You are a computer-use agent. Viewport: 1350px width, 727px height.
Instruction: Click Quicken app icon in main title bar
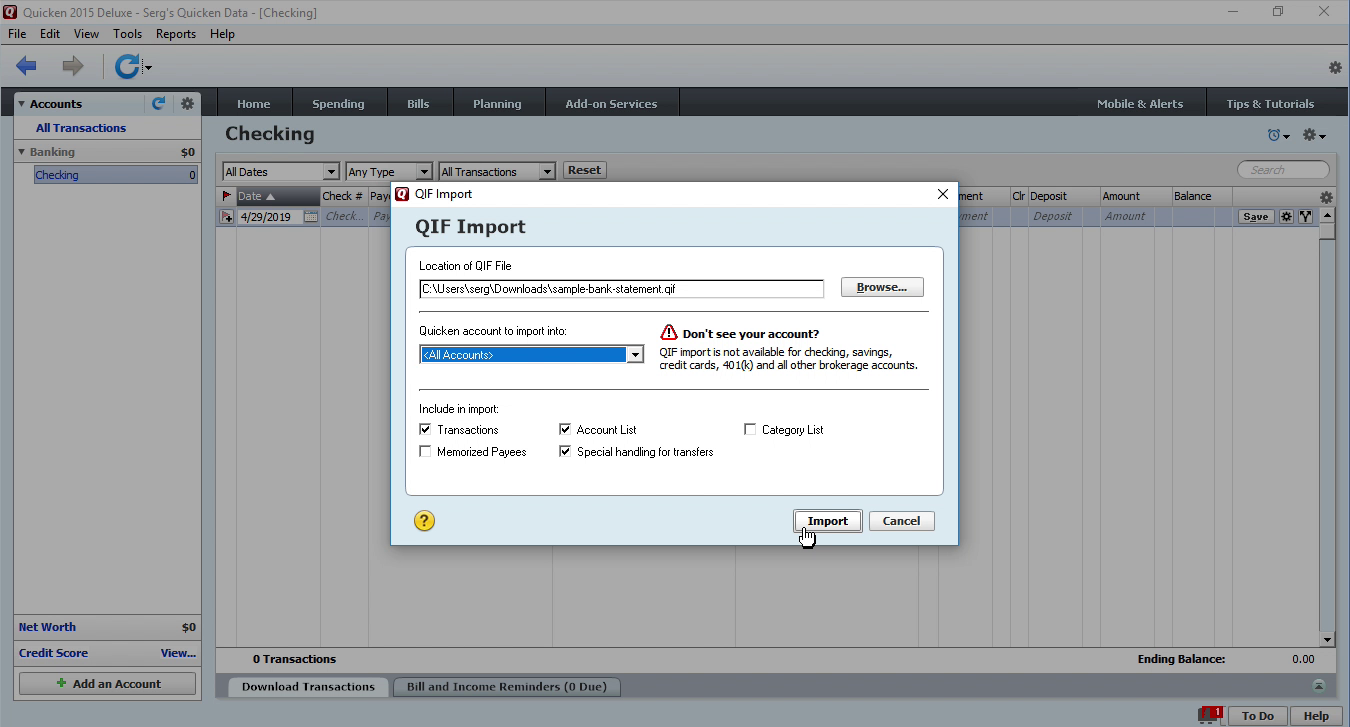click(10, 12)
